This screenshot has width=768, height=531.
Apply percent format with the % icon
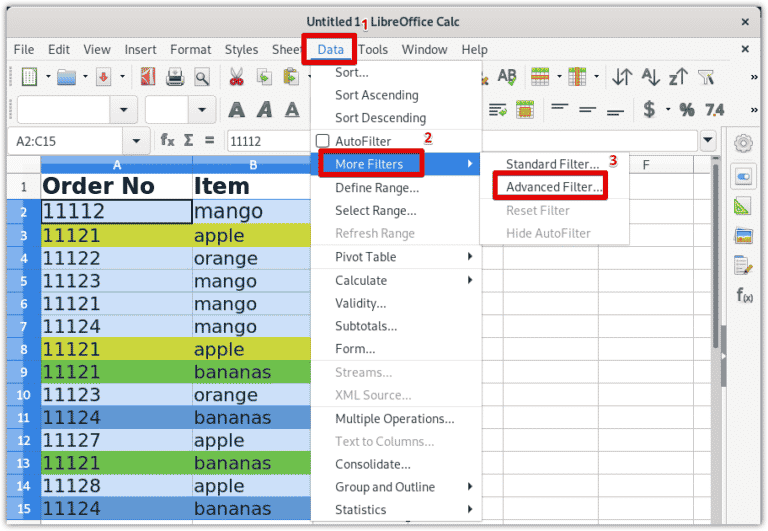pyautogui.click(x=686, y=110)
